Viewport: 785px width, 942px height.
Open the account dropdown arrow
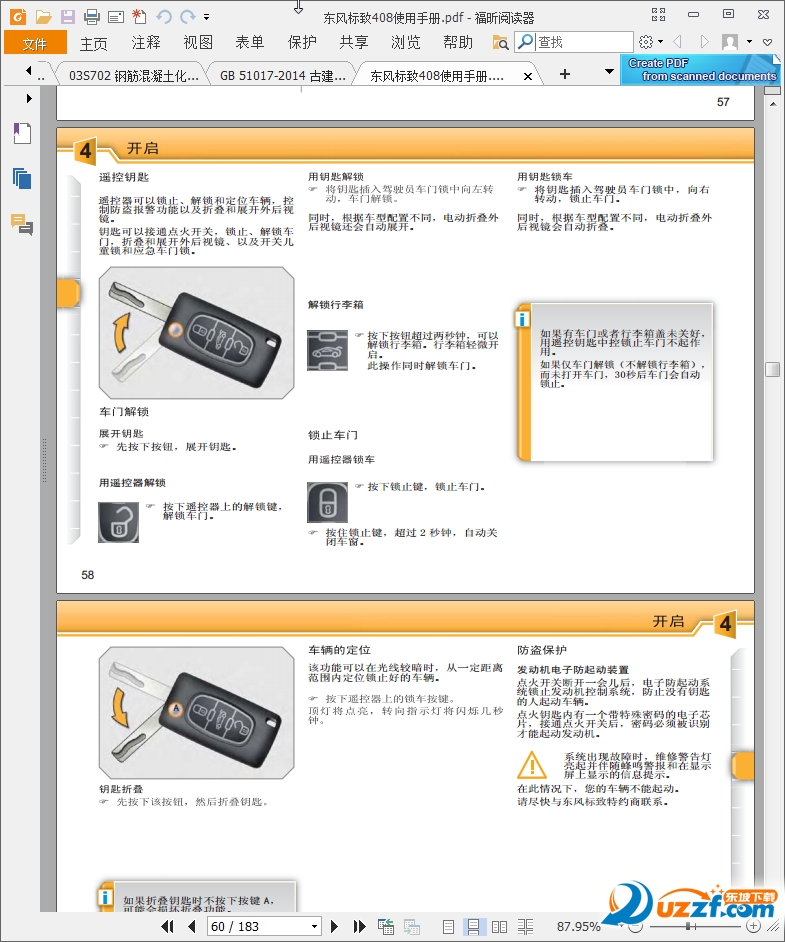(x=749, y=42)
